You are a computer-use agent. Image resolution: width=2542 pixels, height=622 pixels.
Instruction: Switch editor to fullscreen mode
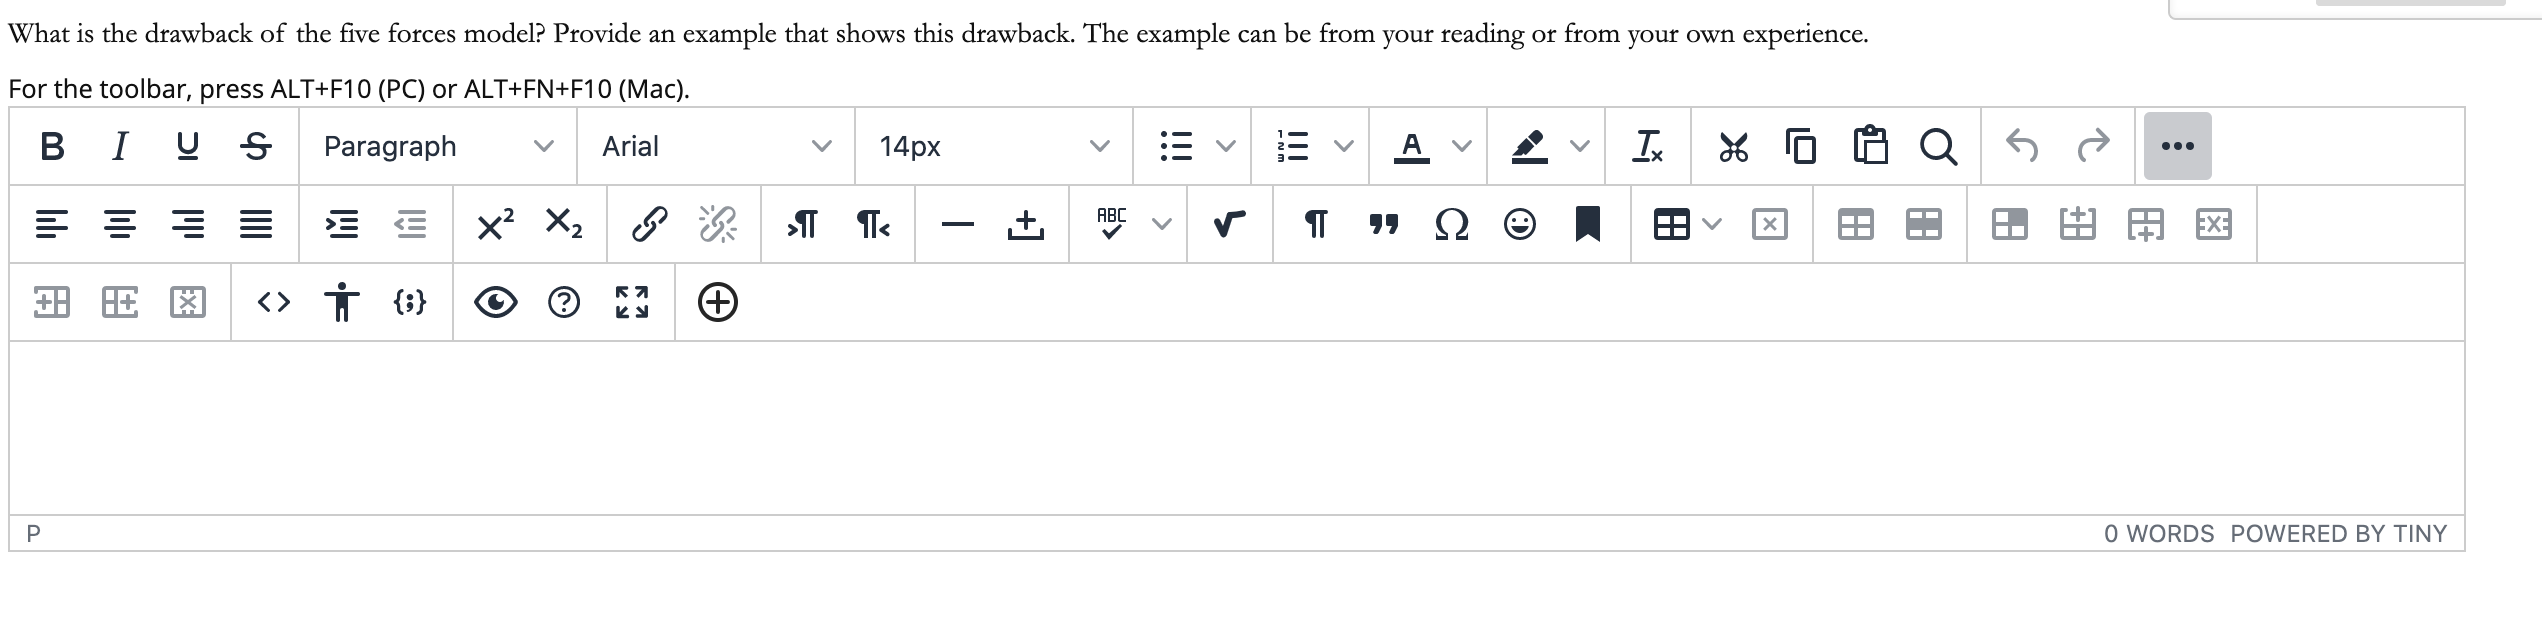pyautogui.click(x=632, y=302)
